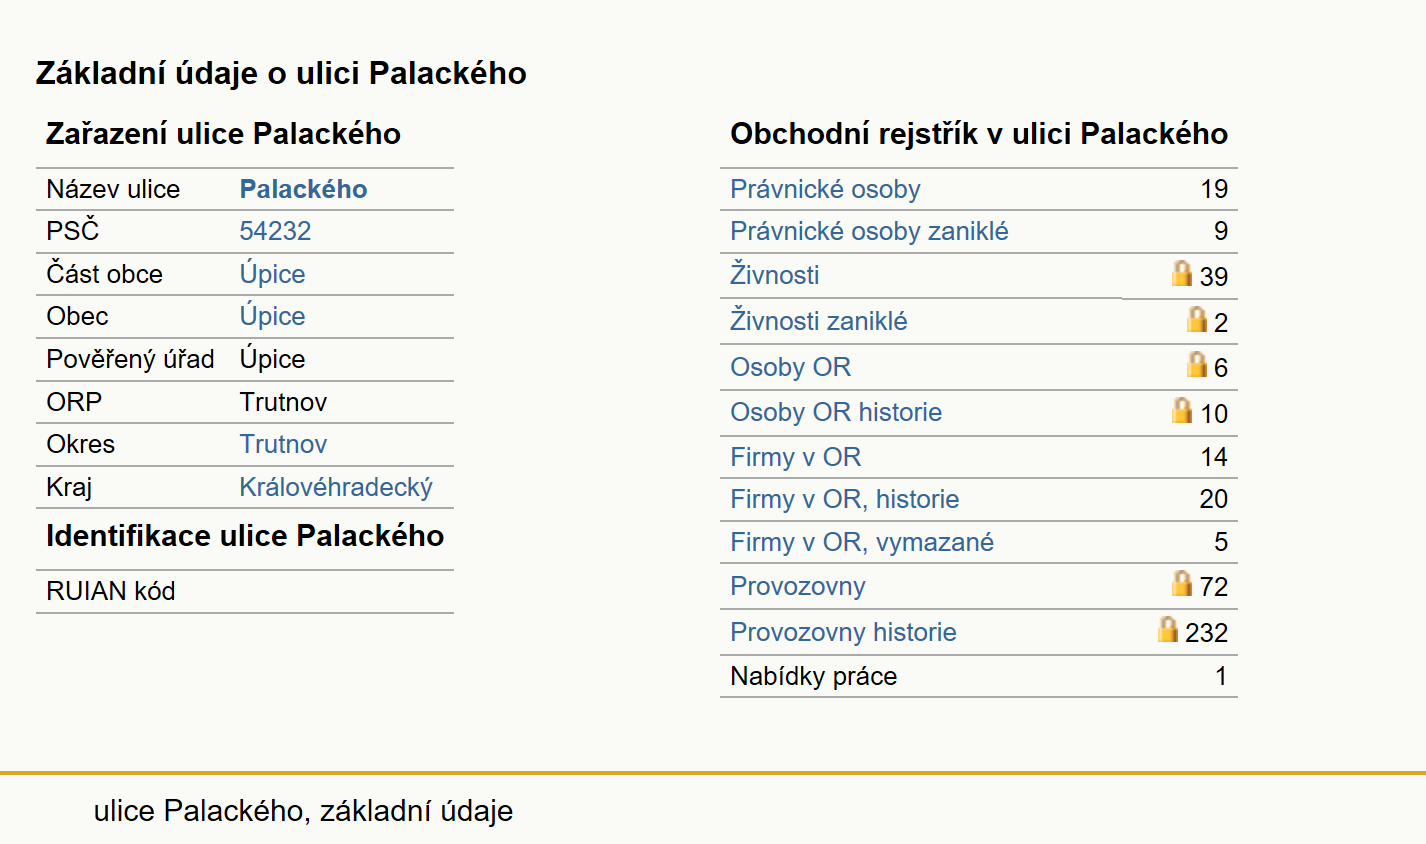Open the Osoby OR historie link

(836, 412)
